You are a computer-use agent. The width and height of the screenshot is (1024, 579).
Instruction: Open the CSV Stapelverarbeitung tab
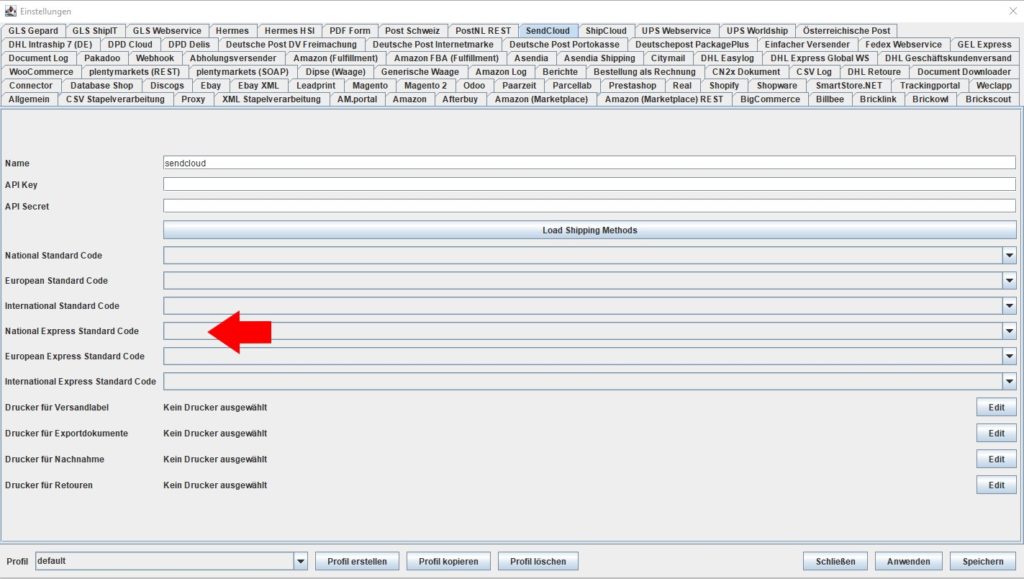pyautogui.click(x=115, y=99)
